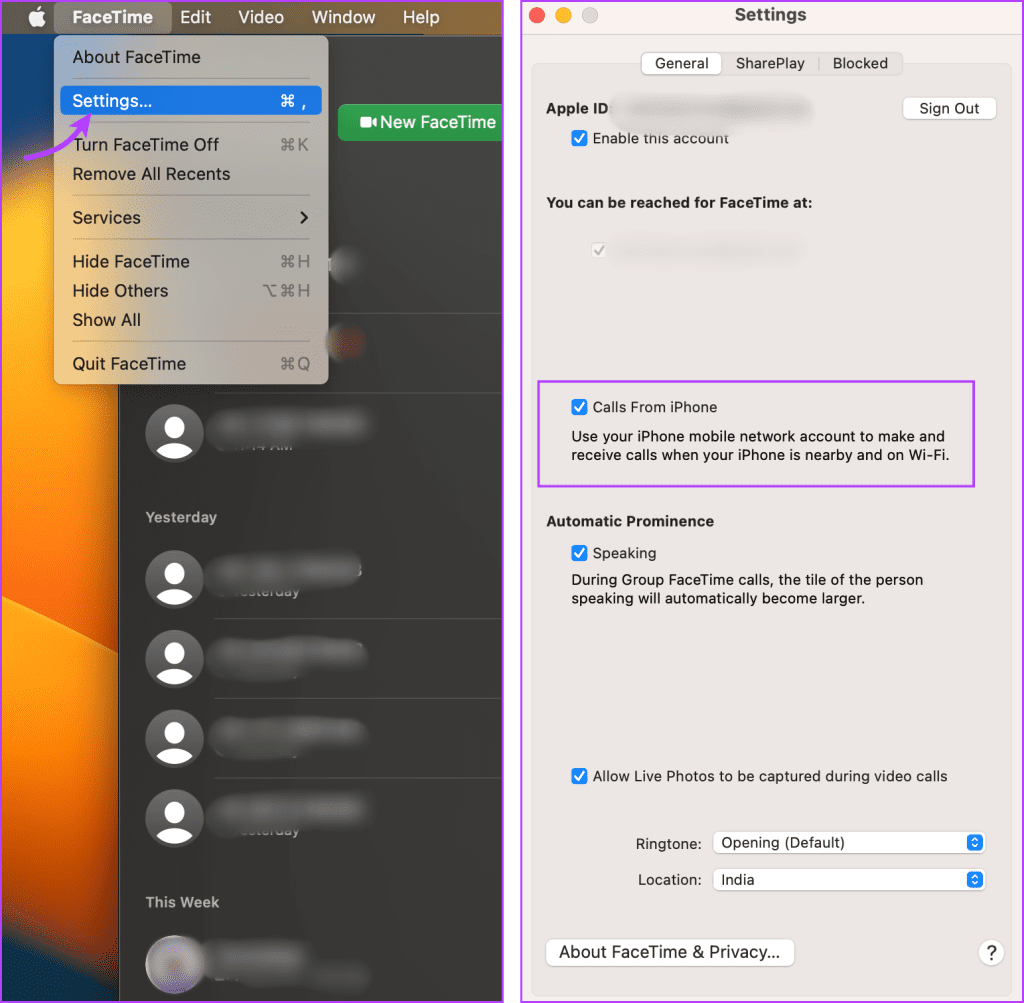The image size is (1024, 1003).
Task: Click the help question mark button
Action: 991,953
